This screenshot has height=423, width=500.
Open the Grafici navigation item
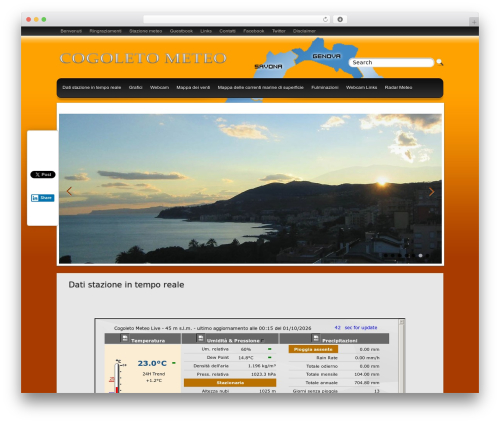click(135, 87)
